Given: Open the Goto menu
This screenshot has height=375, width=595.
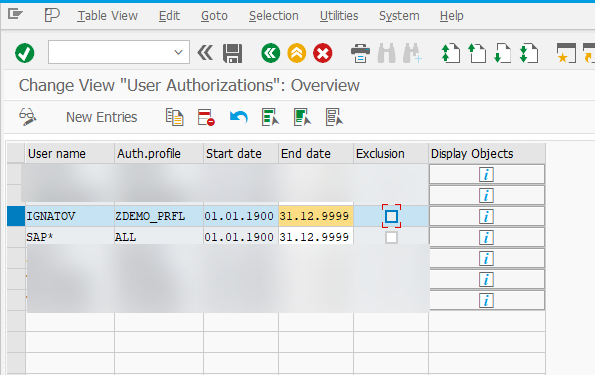Looking at the screenshot, I should tap(214, 16).
